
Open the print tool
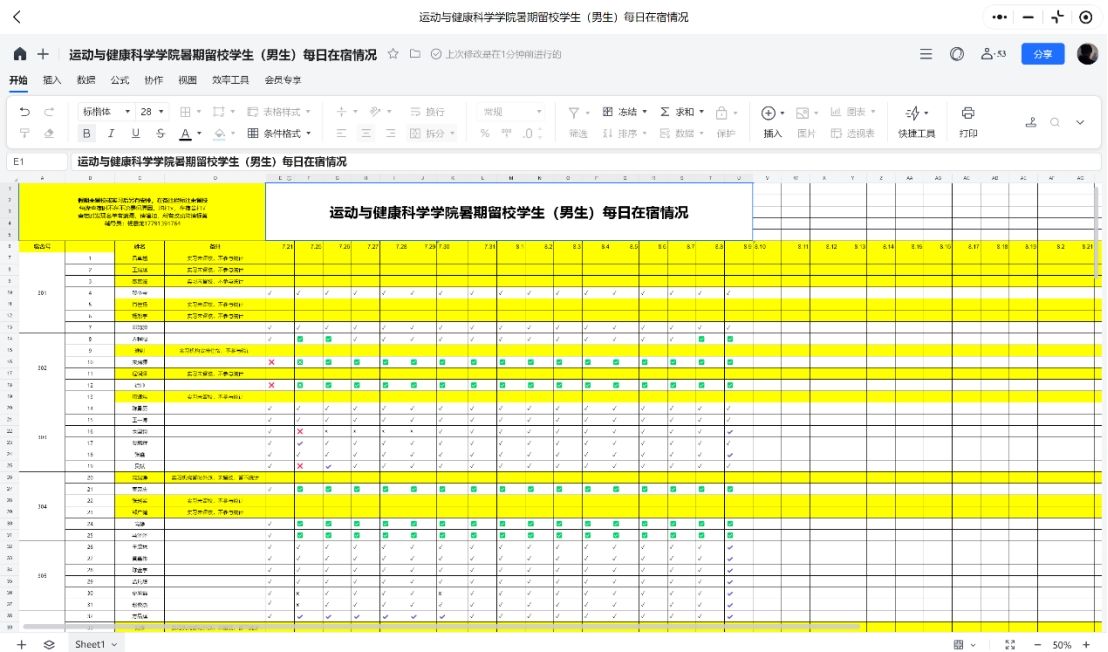pyautogui.click(x=968, y=121)
